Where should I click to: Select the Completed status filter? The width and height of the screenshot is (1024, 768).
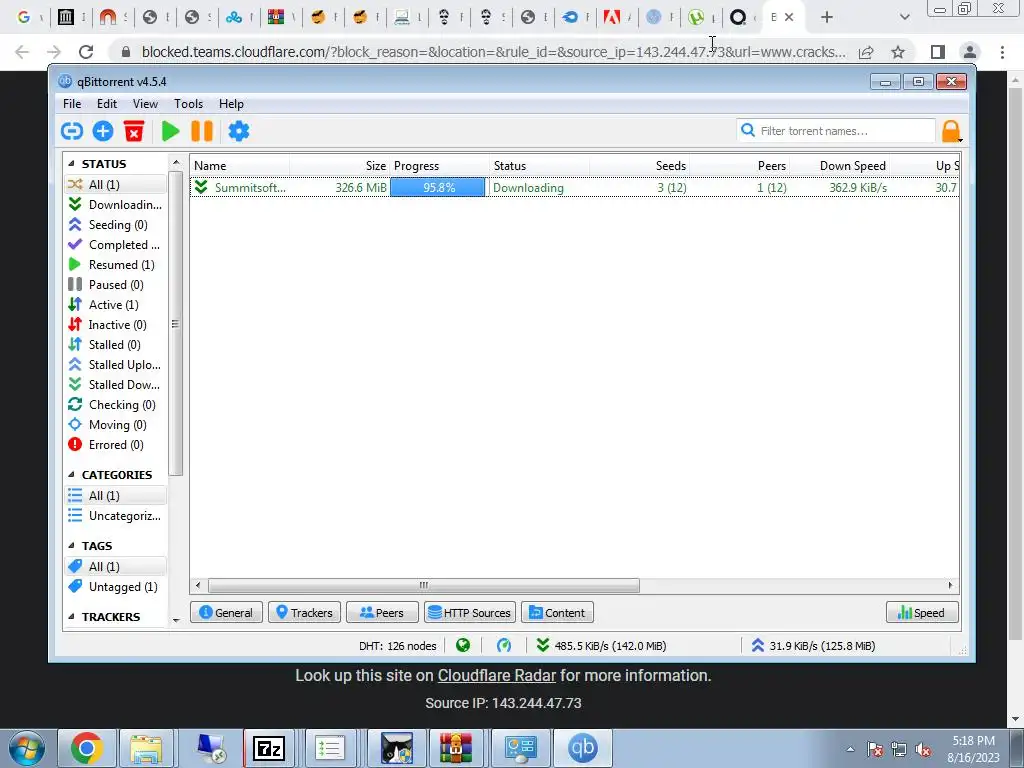[x=116, y=245]
